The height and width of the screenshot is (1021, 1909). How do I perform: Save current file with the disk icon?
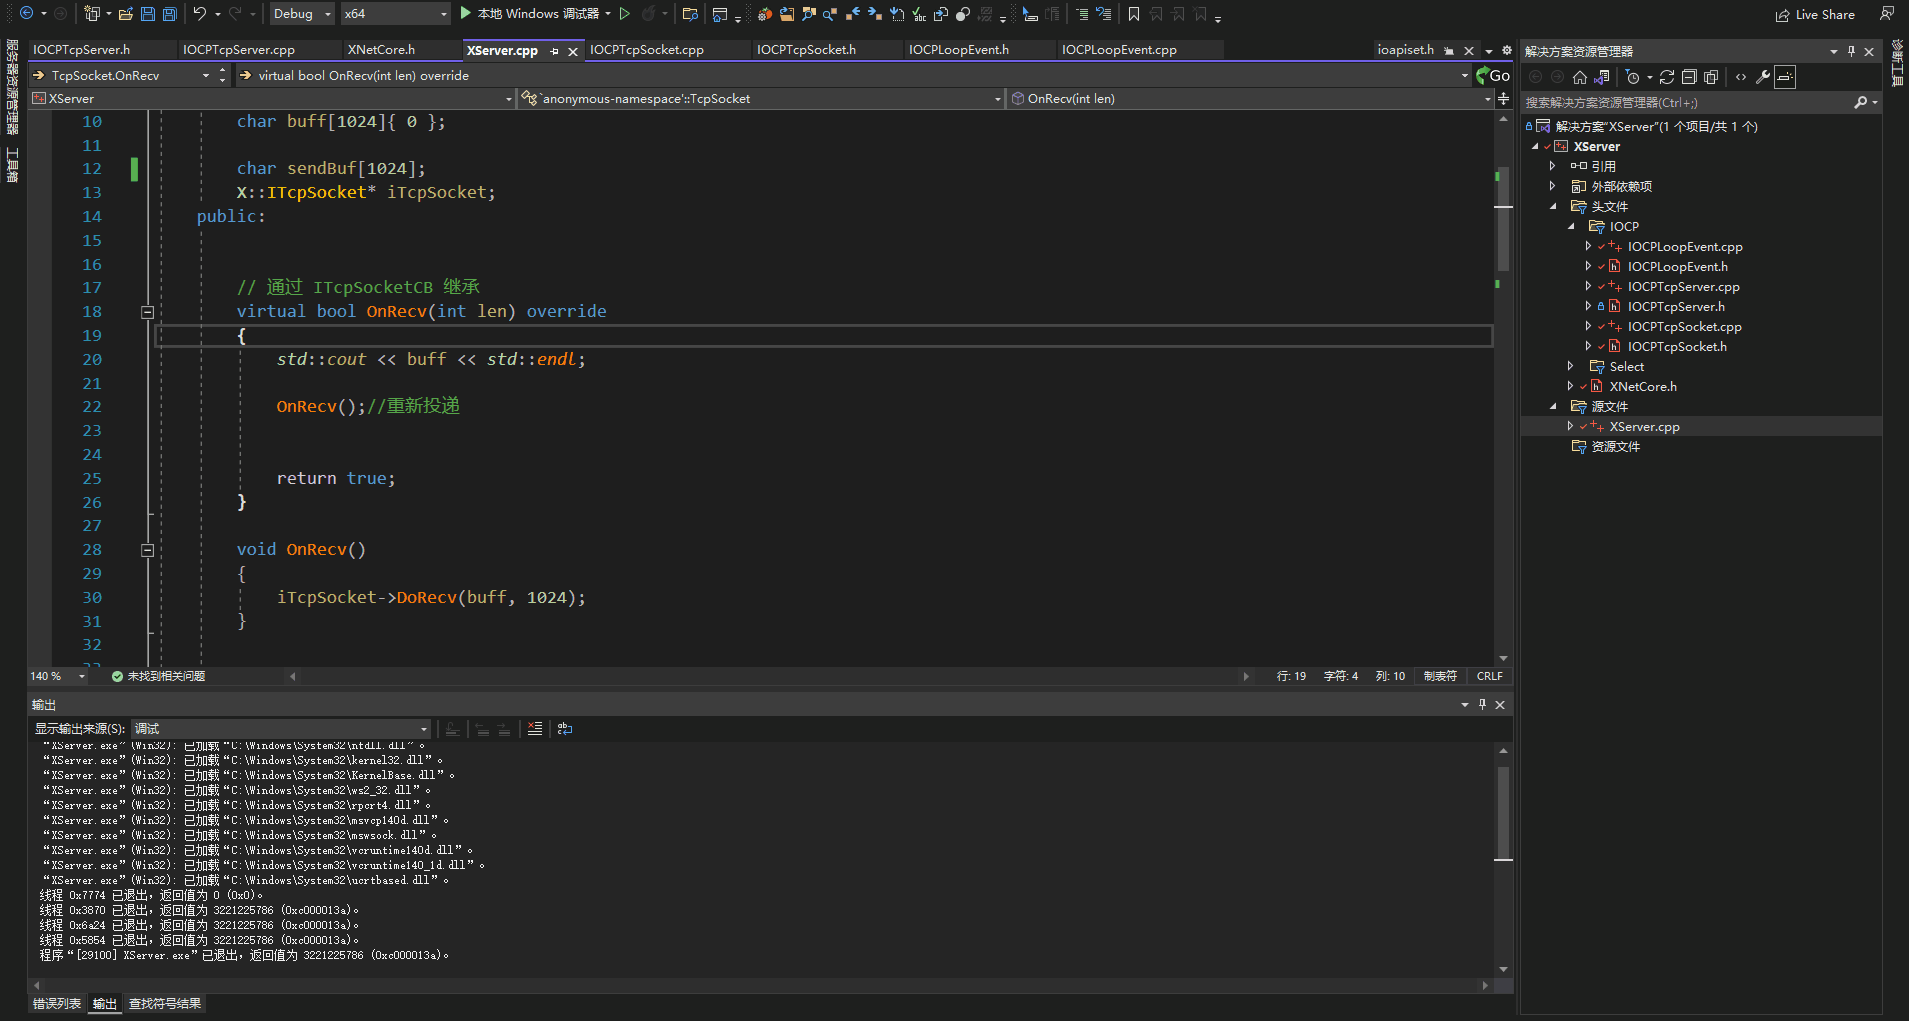coord(147,14)
